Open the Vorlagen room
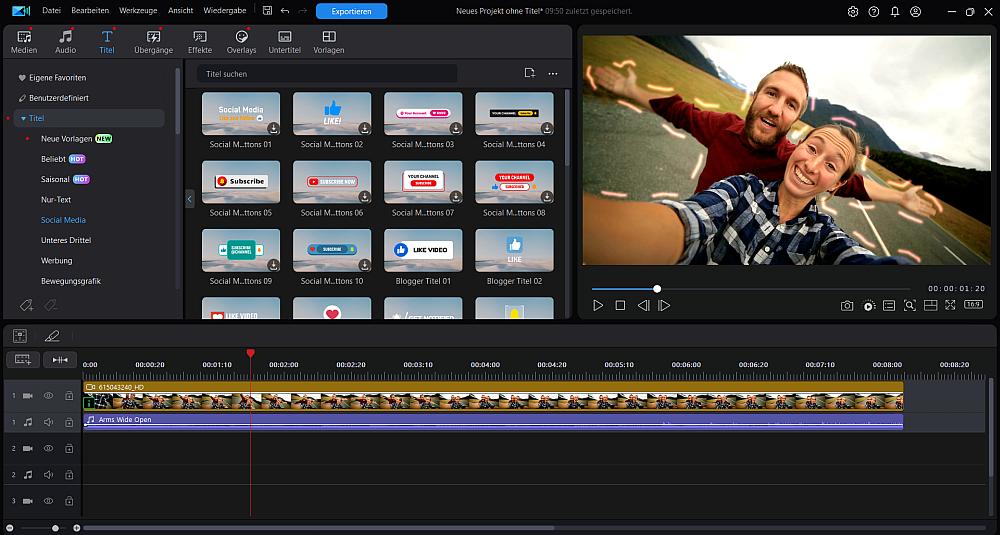This screenshot has width=1000, height=535. [x=328, y=42]
